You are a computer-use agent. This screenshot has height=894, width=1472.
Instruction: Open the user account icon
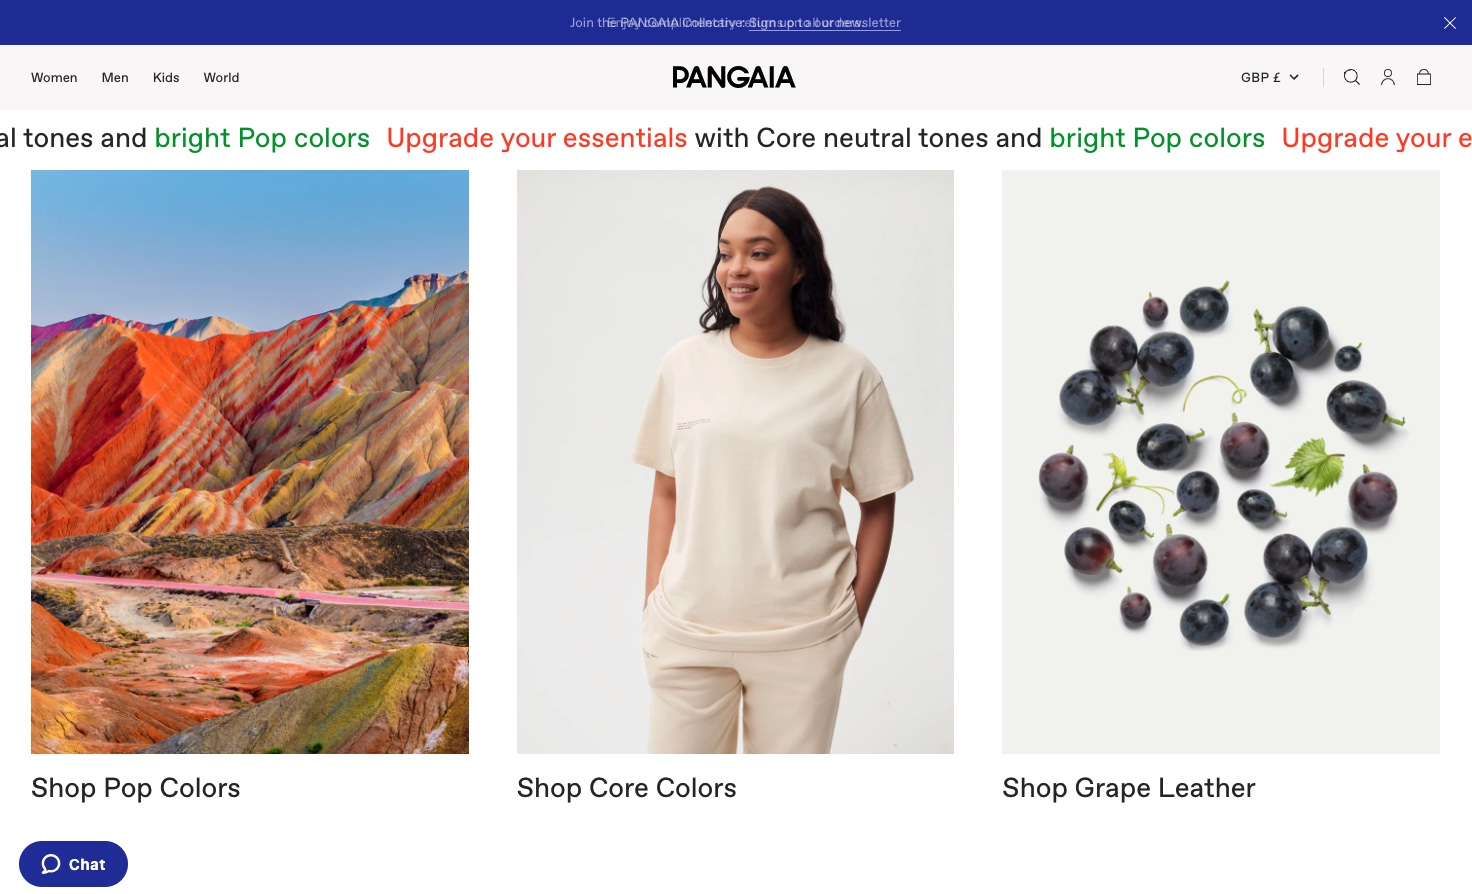tap(1387, 77)
